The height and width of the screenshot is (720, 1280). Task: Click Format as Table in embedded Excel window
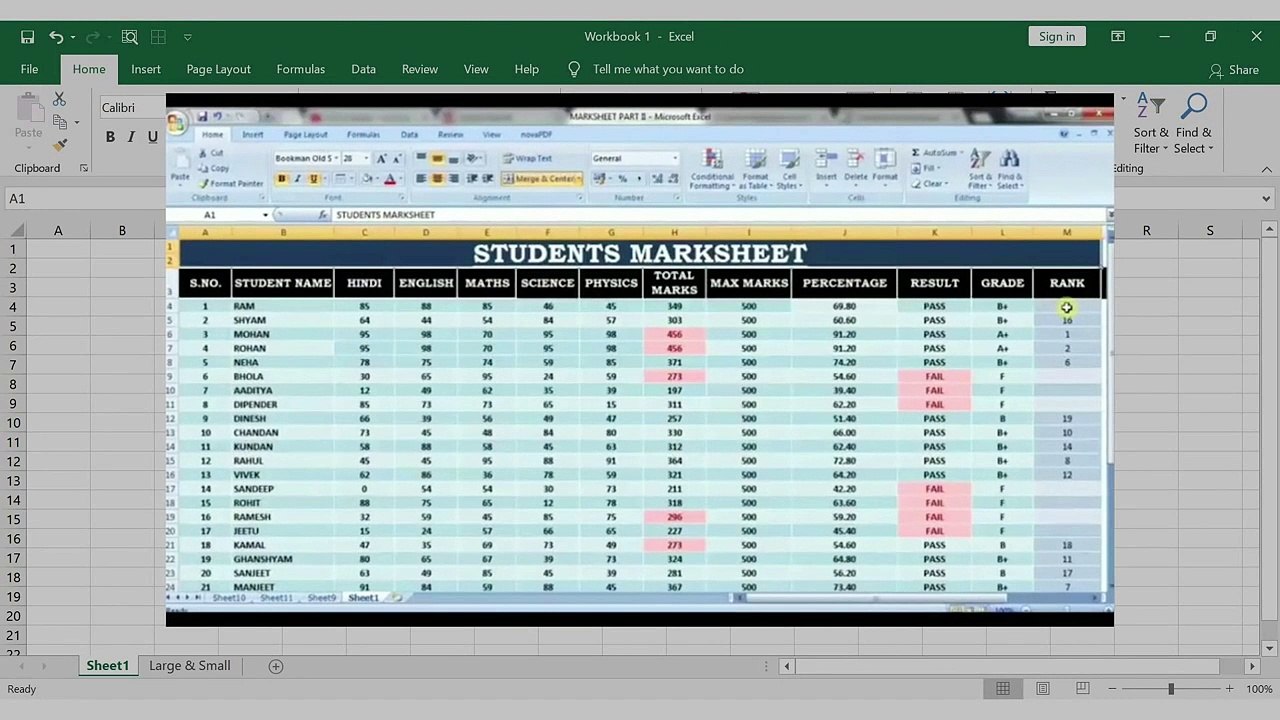pyautogui.click(x=756, y=170)
